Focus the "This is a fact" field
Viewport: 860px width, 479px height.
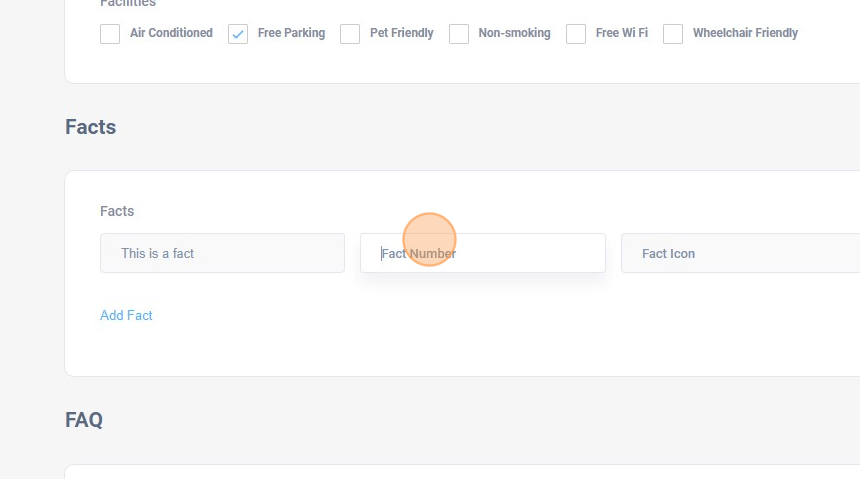coord(222,253)
